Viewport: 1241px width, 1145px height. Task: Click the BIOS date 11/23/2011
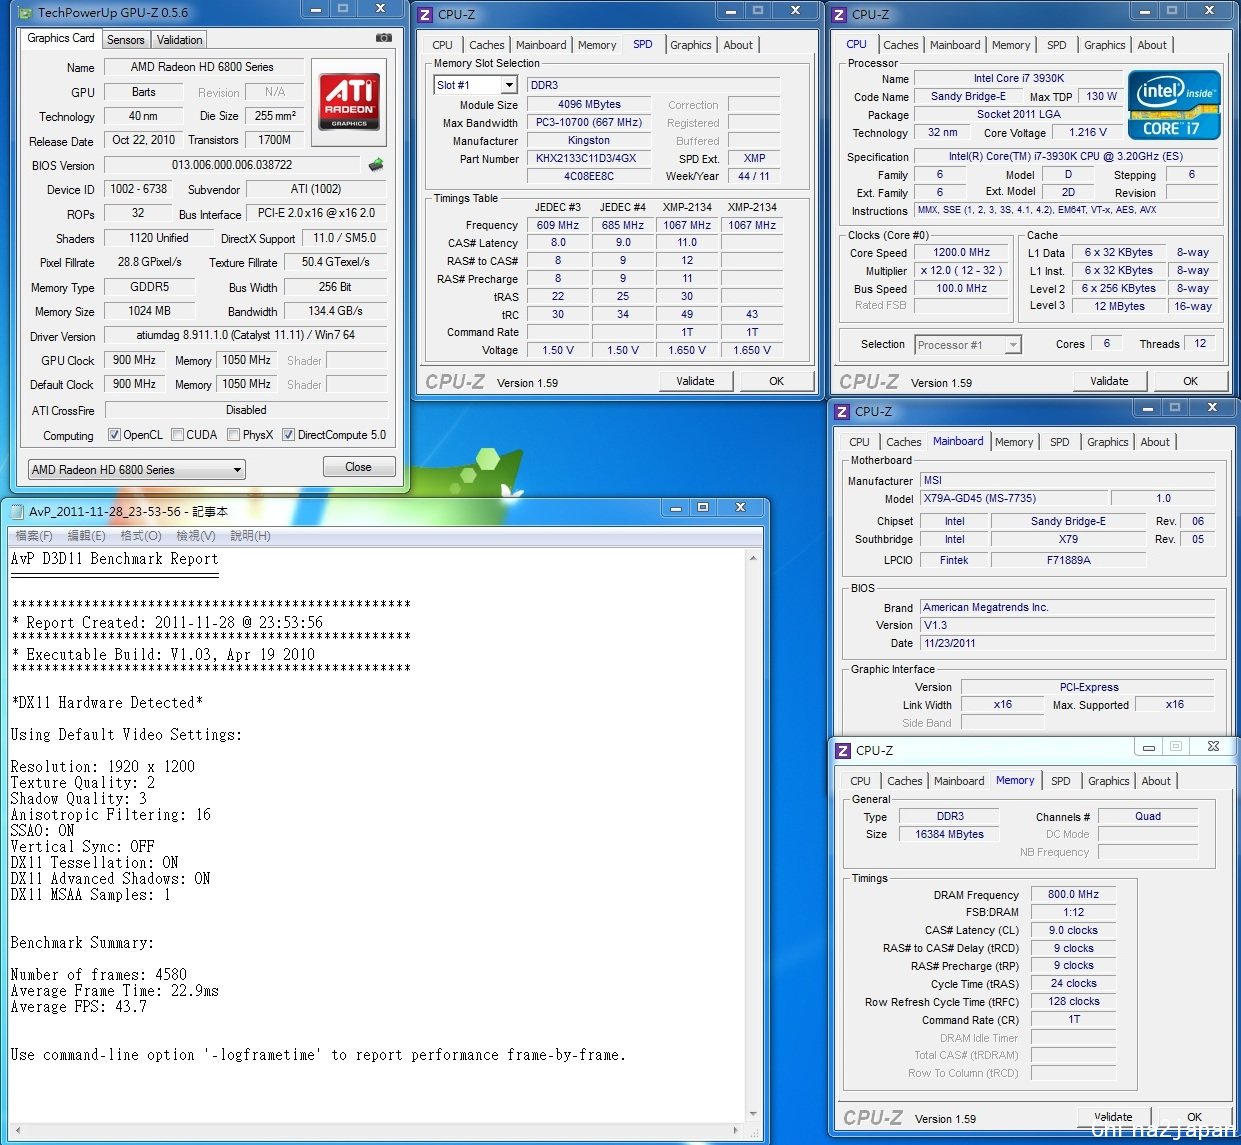pos(1068,643)
